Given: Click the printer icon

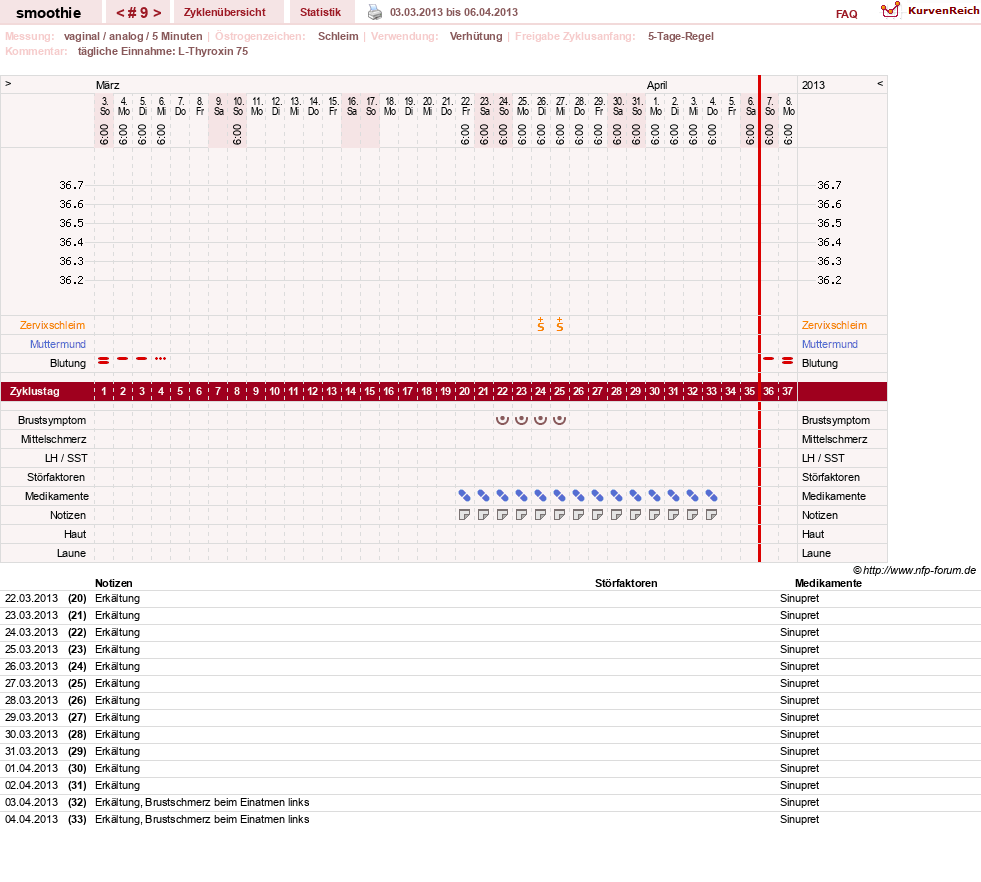Looking at the screenshot, I should (x=374, y=12).
